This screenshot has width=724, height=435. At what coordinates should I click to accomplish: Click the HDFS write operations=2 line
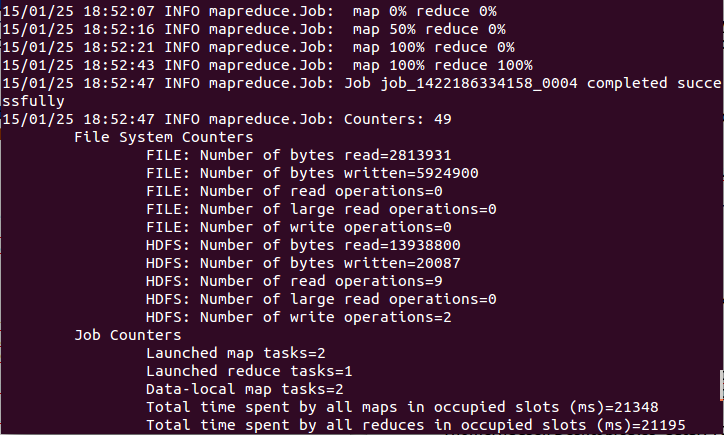click(x=299, y=317)
